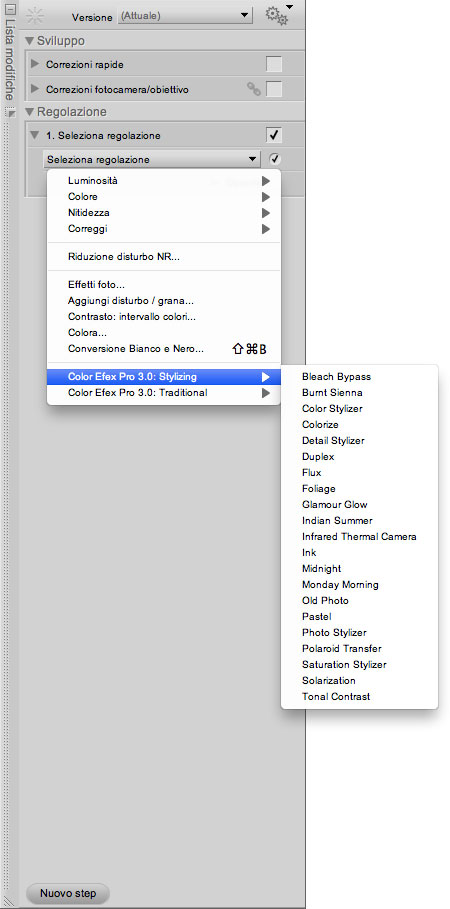Toggle the Correzioni rapide checkbox
Image resolution: width=450 pixels, height=909 pixels.
click(x=274, y=64)
